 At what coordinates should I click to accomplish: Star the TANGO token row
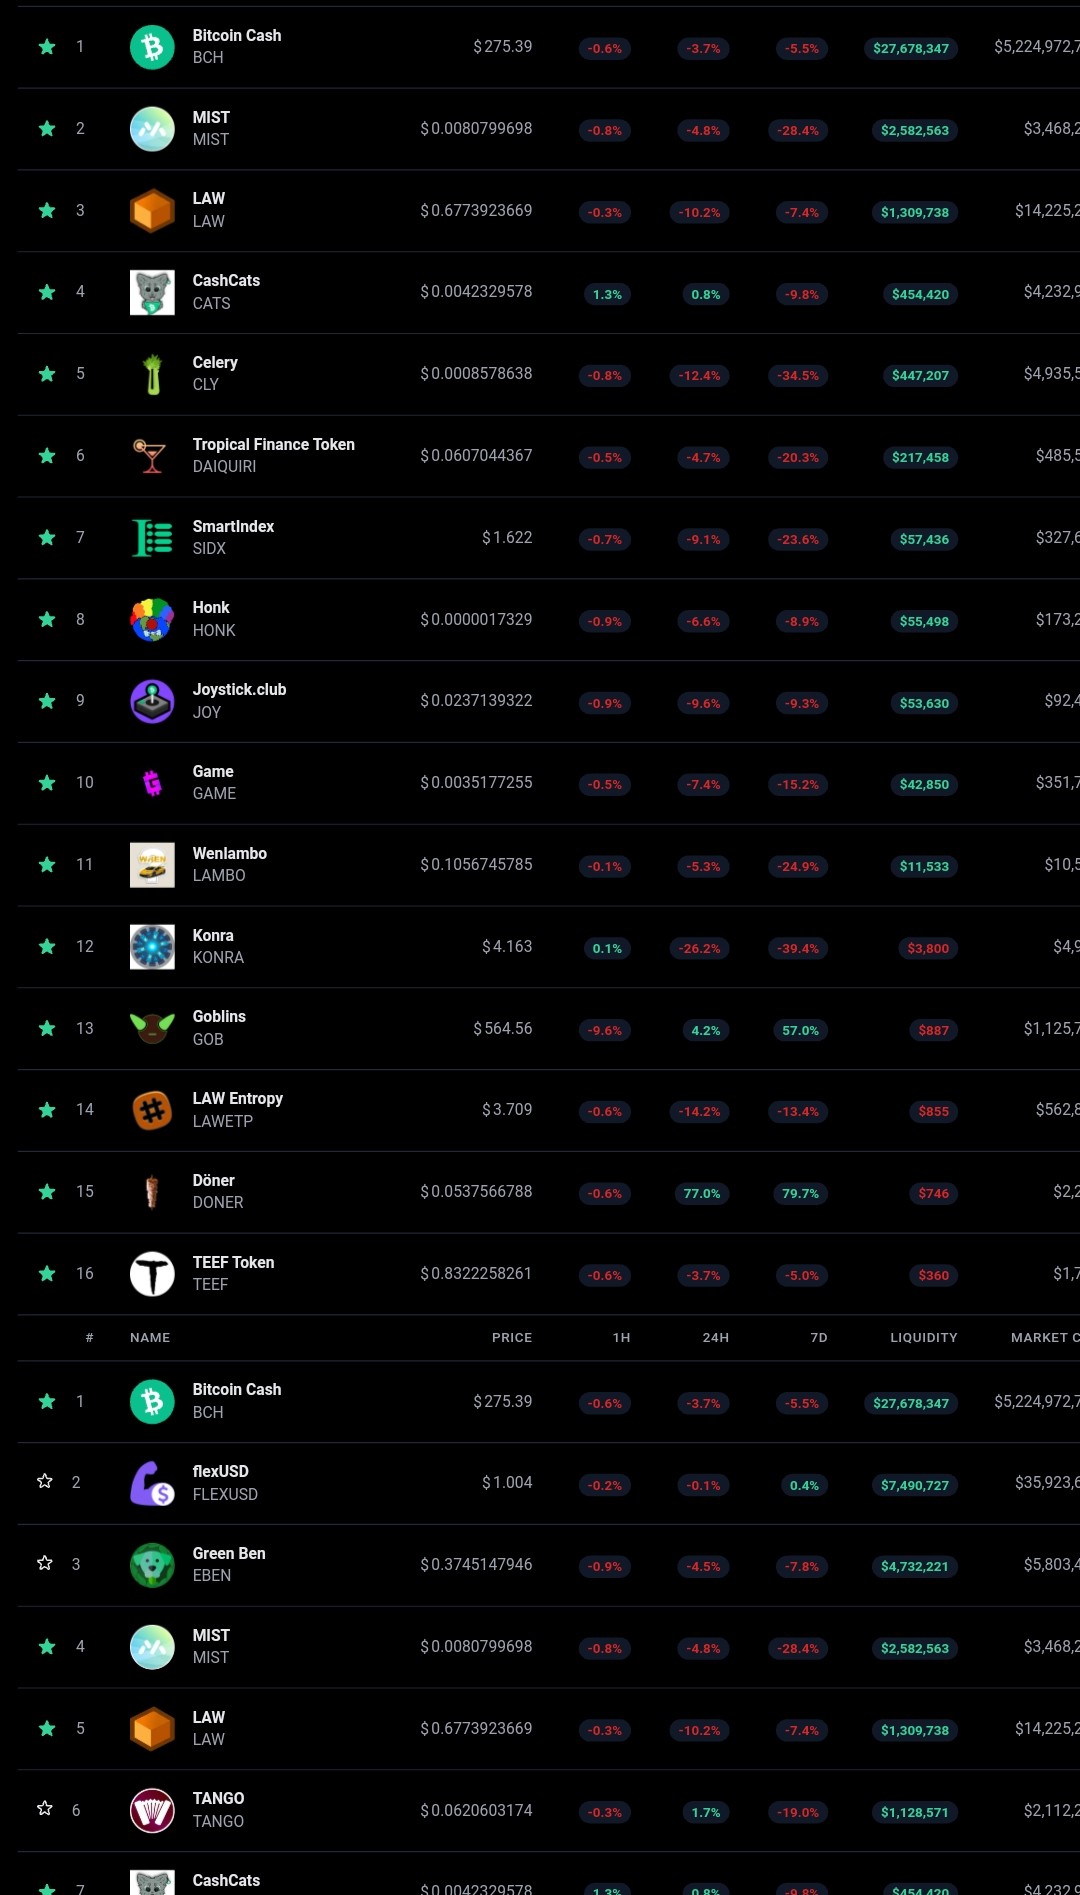click(x=45, y=1808)
